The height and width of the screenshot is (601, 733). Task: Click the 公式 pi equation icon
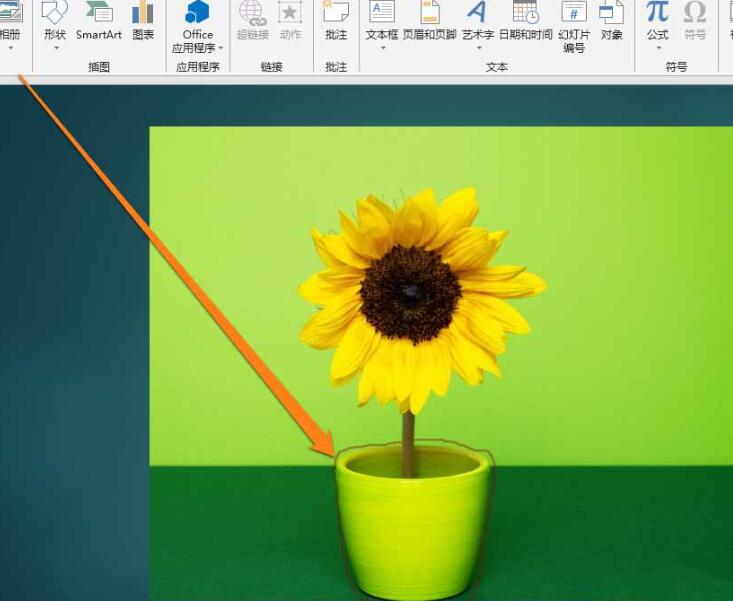point(657,14)
